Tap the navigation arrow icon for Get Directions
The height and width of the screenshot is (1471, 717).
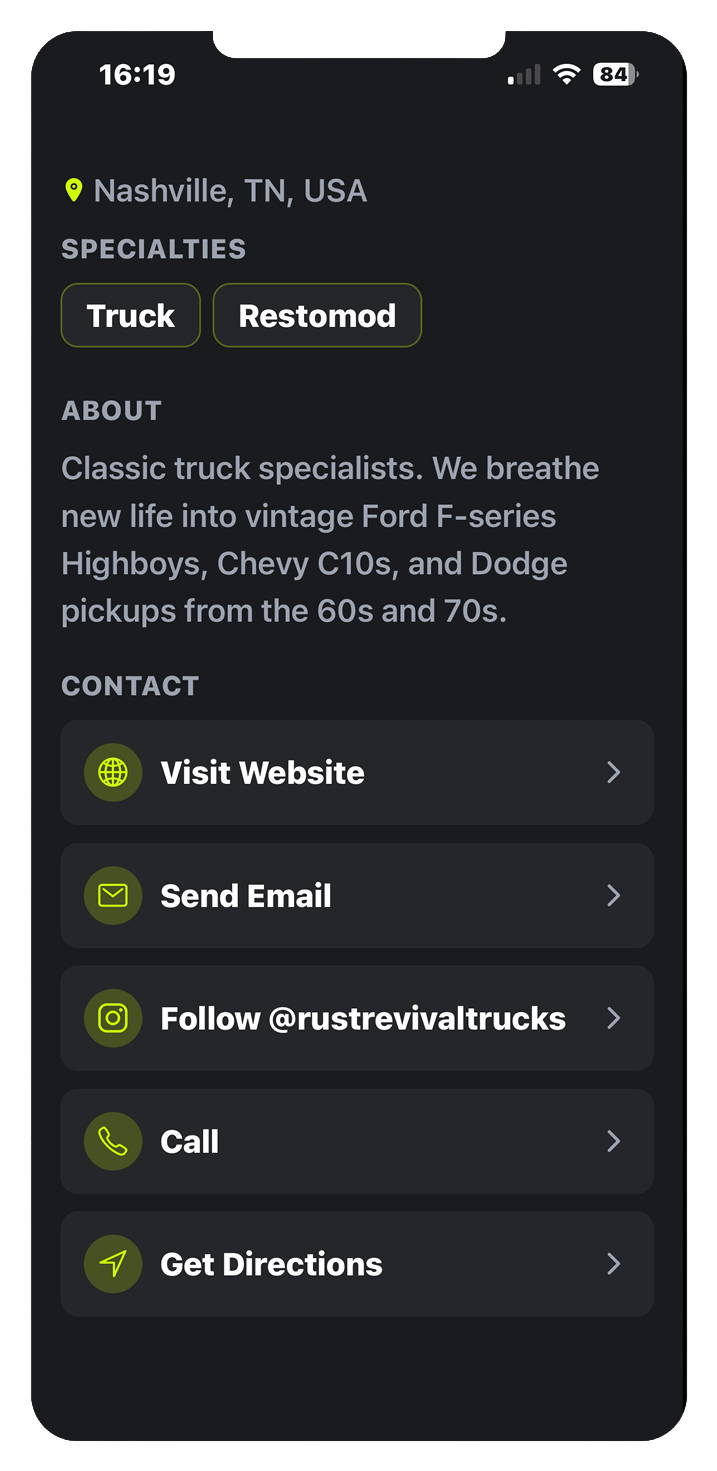[113, 1265]
